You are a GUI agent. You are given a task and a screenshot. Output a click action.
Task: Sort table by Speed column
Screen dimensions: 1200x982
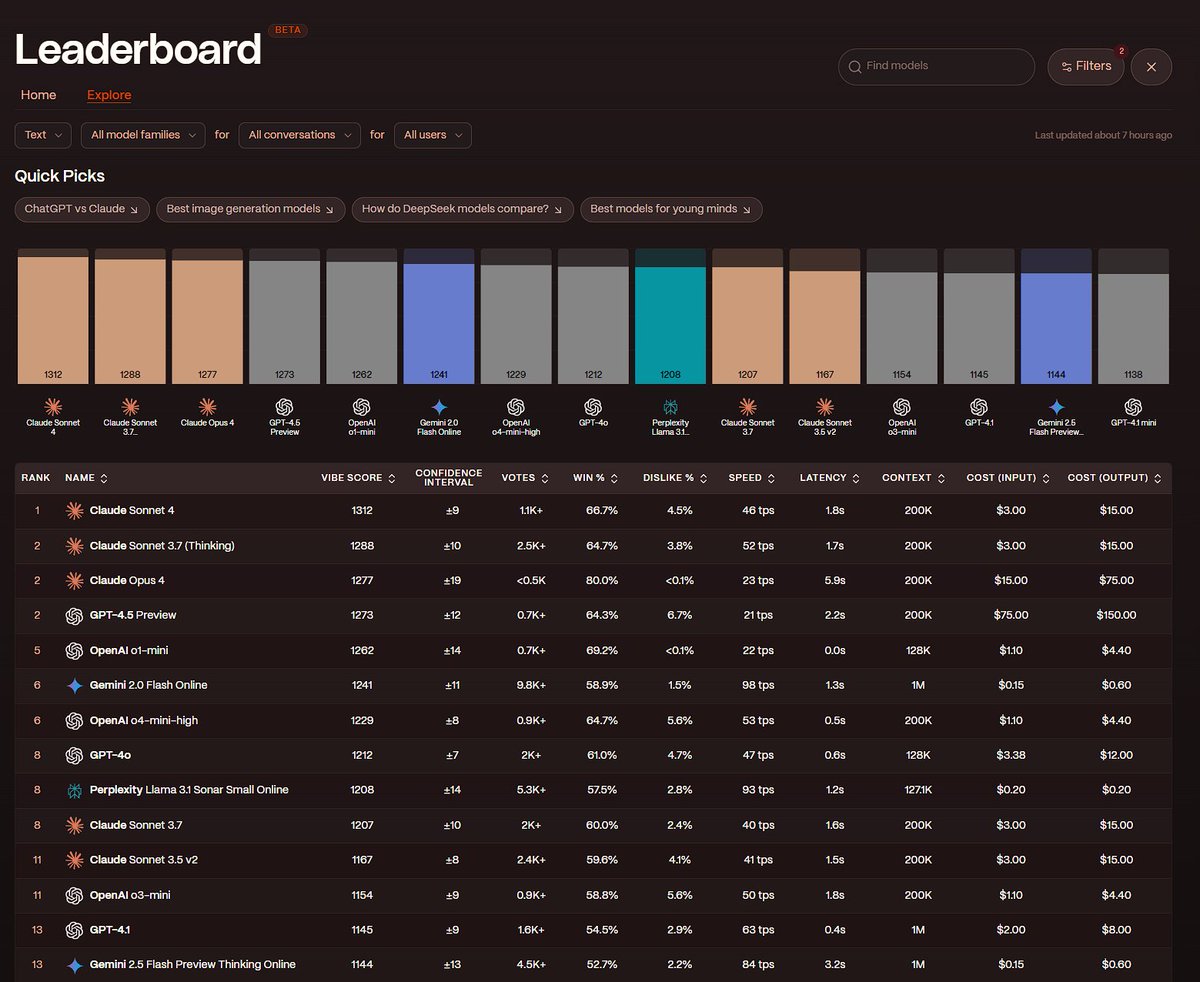coord(751,478)
